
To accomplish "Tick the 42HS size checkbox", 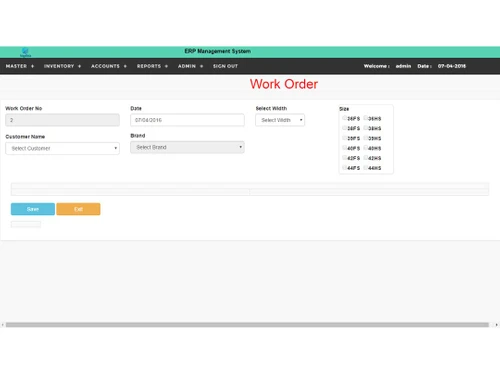I will pos(366,158).
